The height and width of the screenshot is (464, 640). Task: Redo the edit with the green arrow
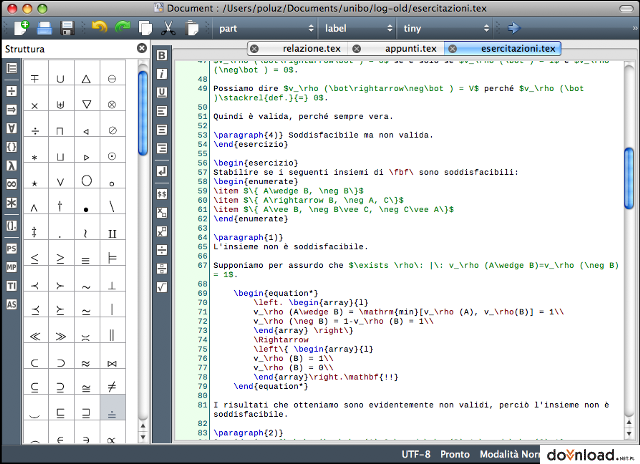click(x=122, y=28)
